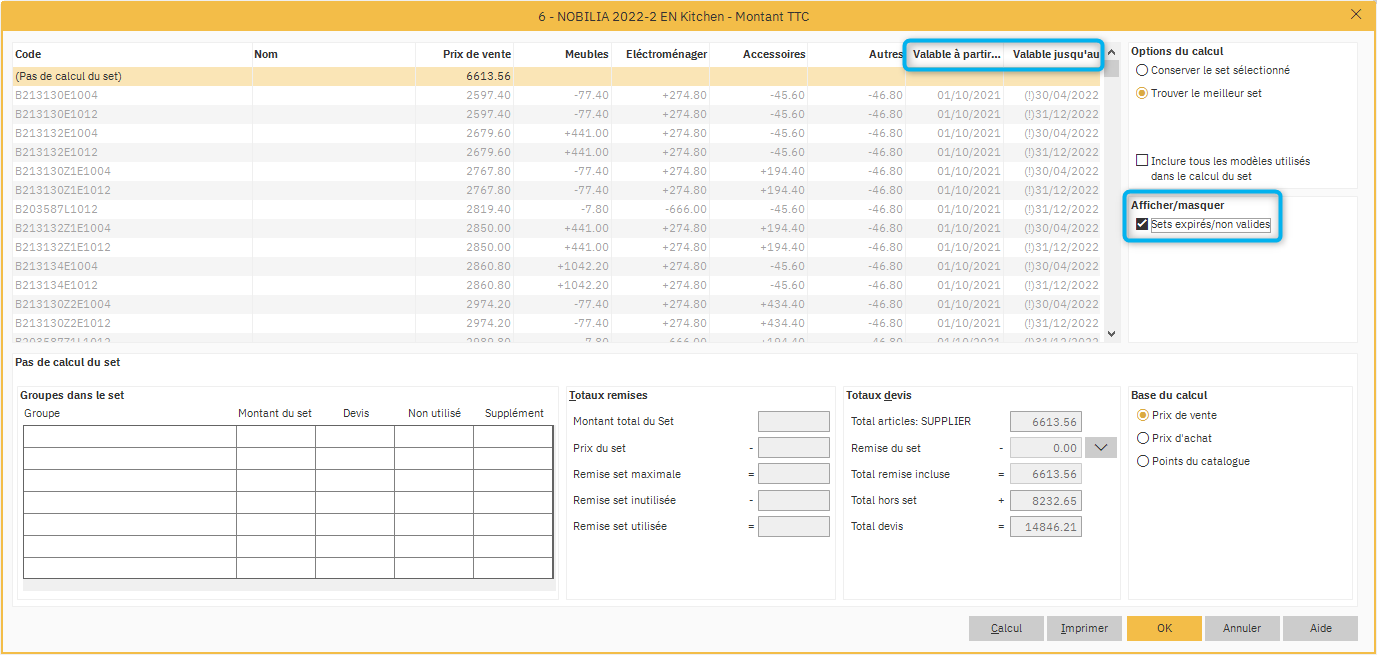
Task: Select 'Conserver le set sélectionné' radio option
Action: pyautogui.click(x=1142, y=71)
